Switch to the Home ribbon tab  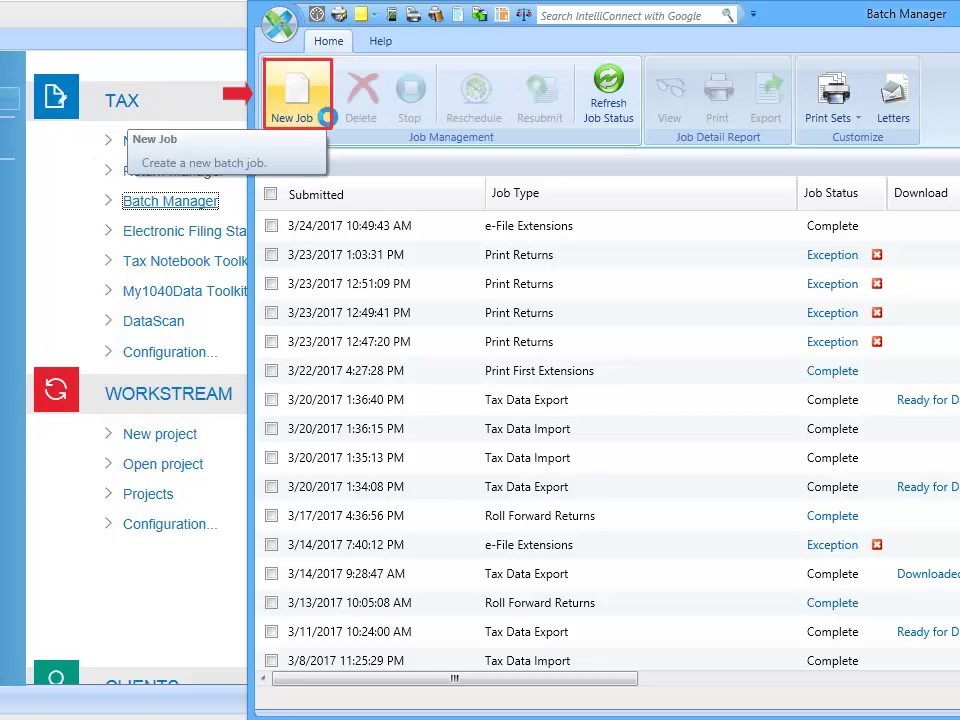pyautogui.click(x=329, y=41)
